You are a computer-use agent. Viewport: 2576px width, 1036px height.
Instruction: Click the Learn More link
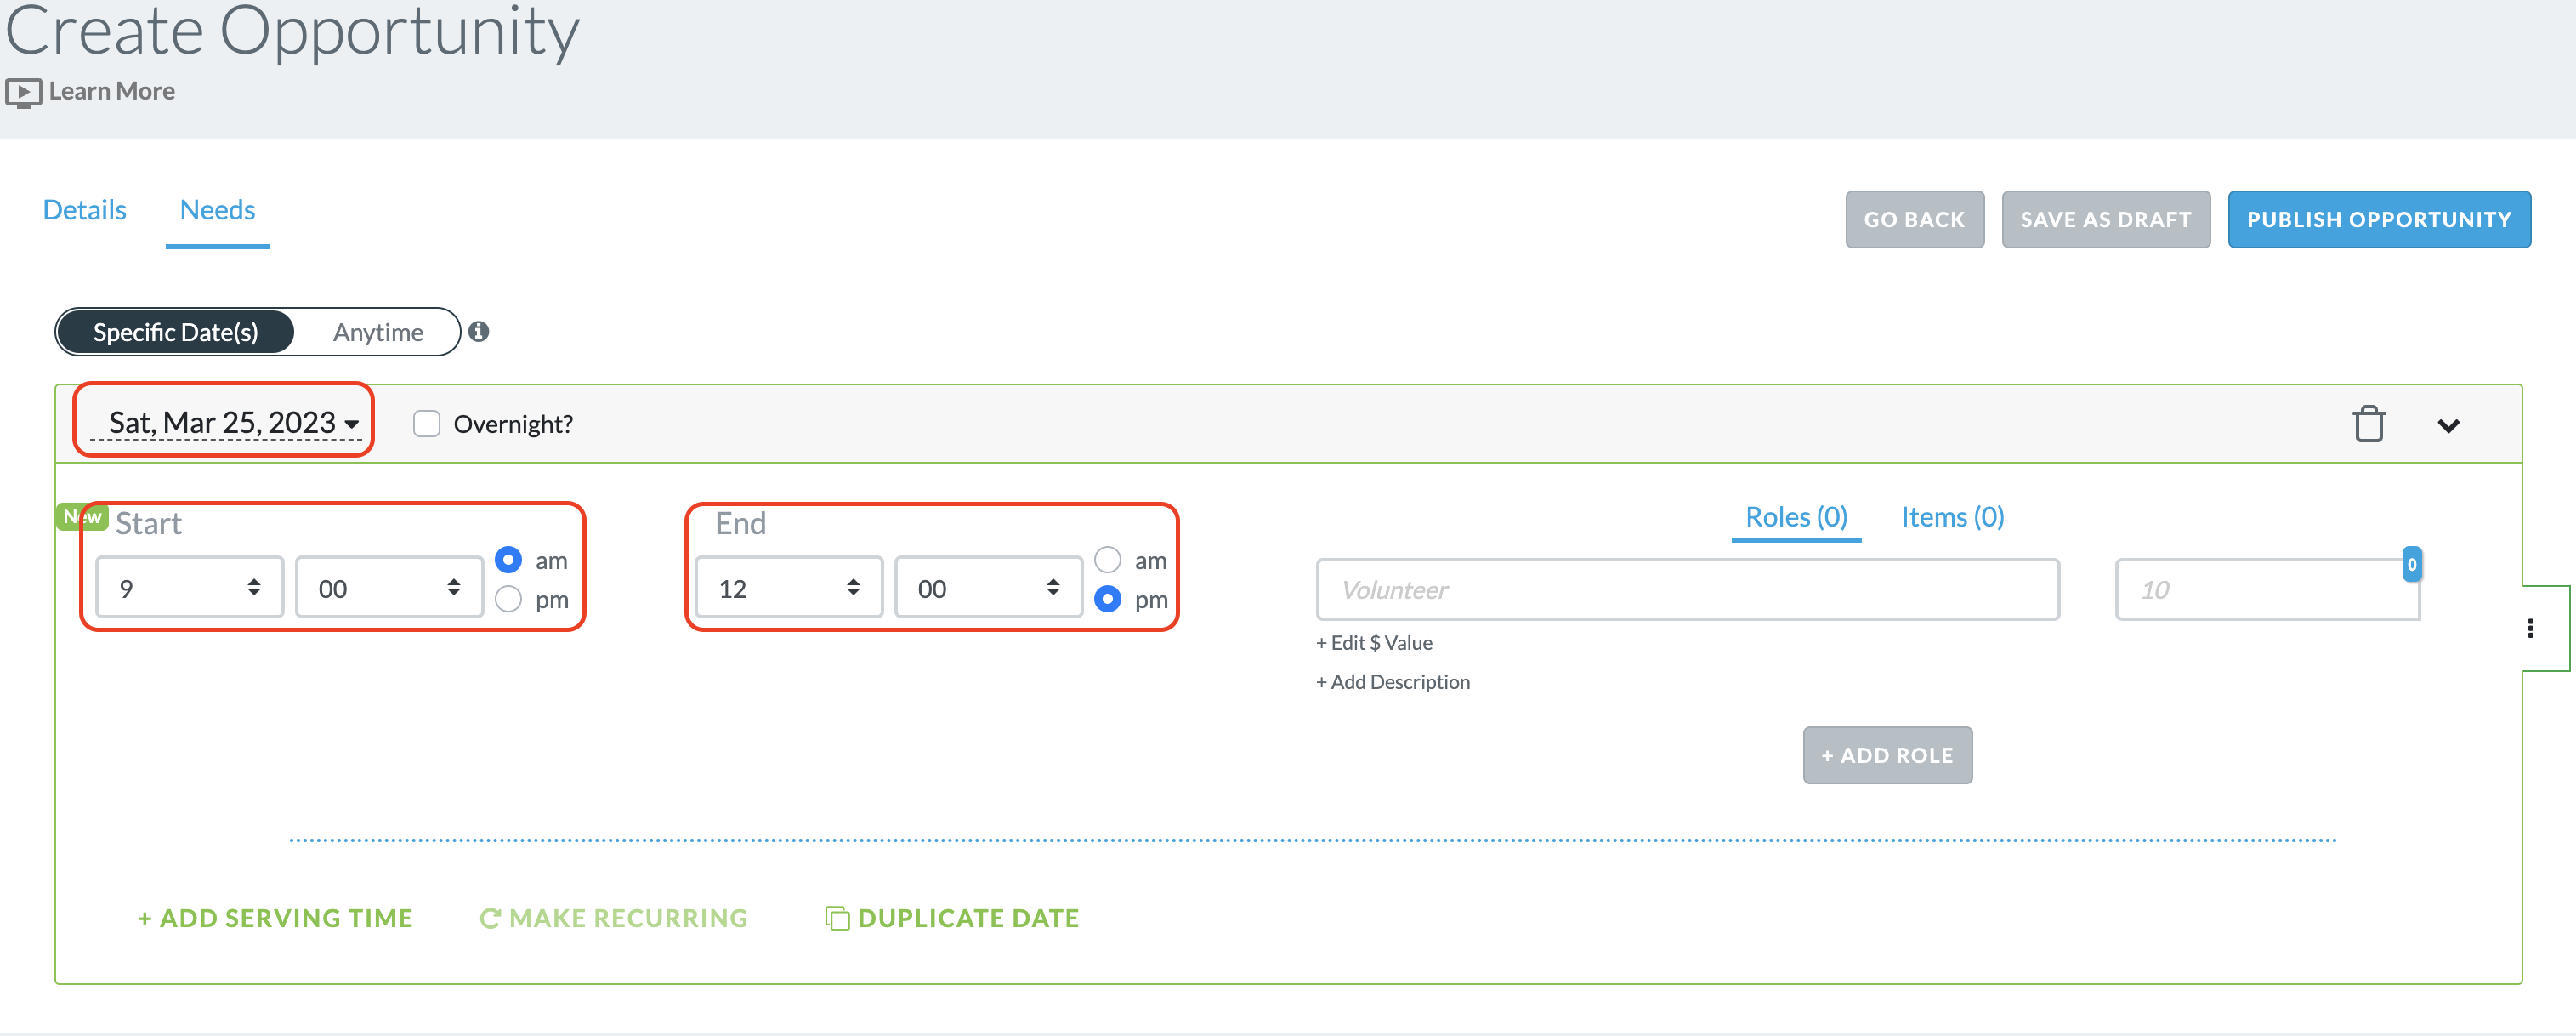[112, 92]
